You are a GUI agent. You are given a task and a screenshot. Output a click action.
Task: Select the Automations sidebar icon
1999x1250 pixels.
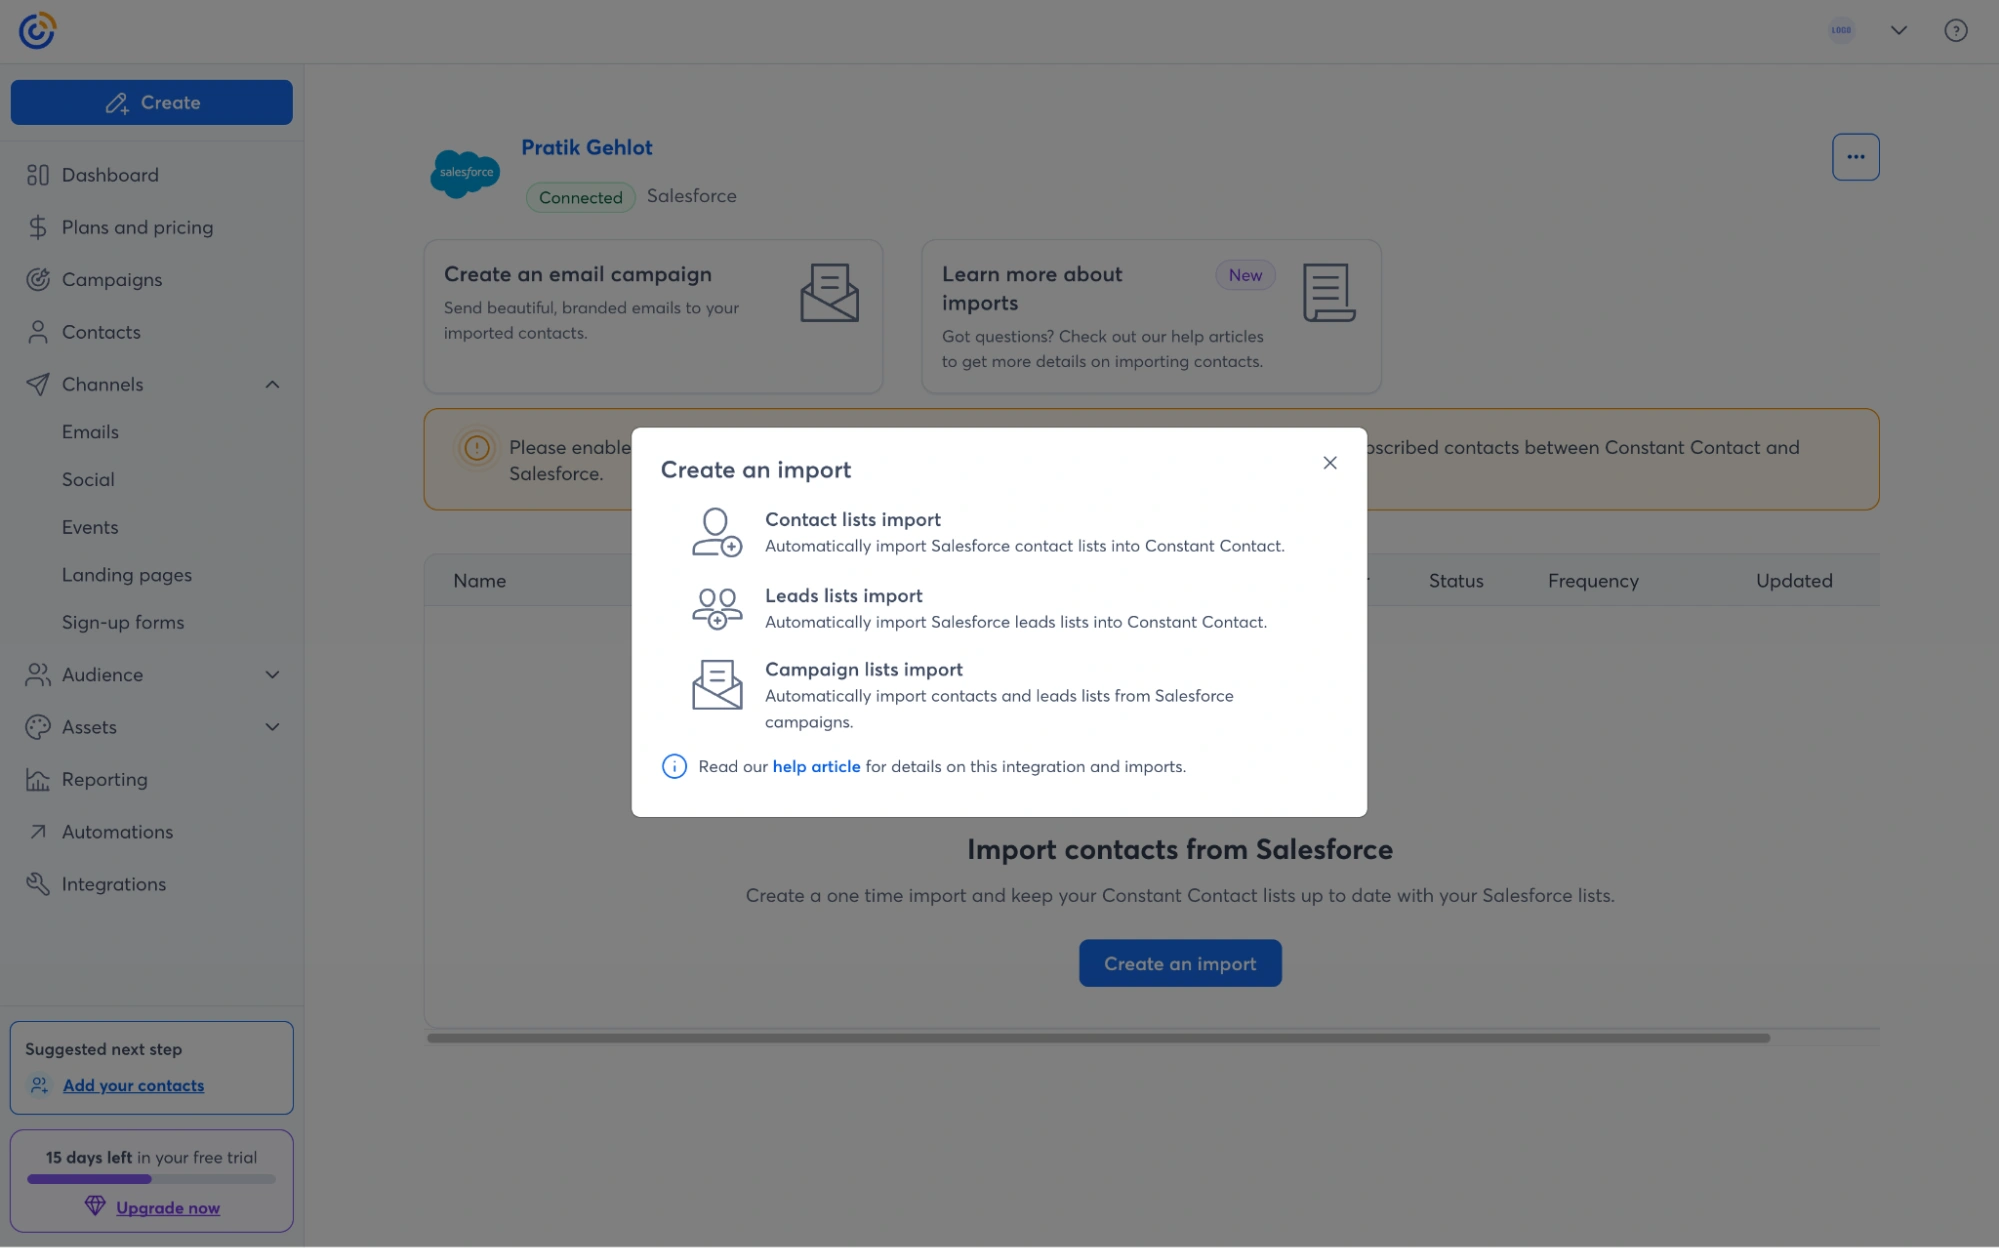point(38,831)
